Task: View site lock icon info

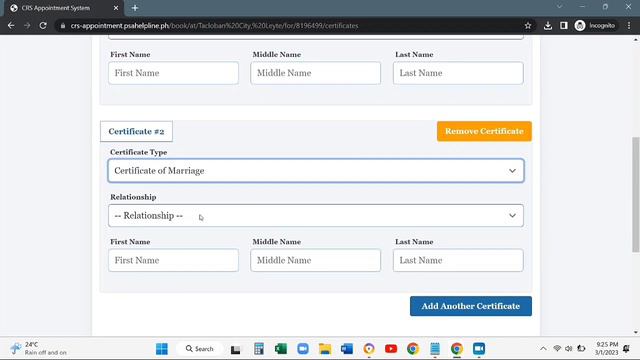Action: 62,25
